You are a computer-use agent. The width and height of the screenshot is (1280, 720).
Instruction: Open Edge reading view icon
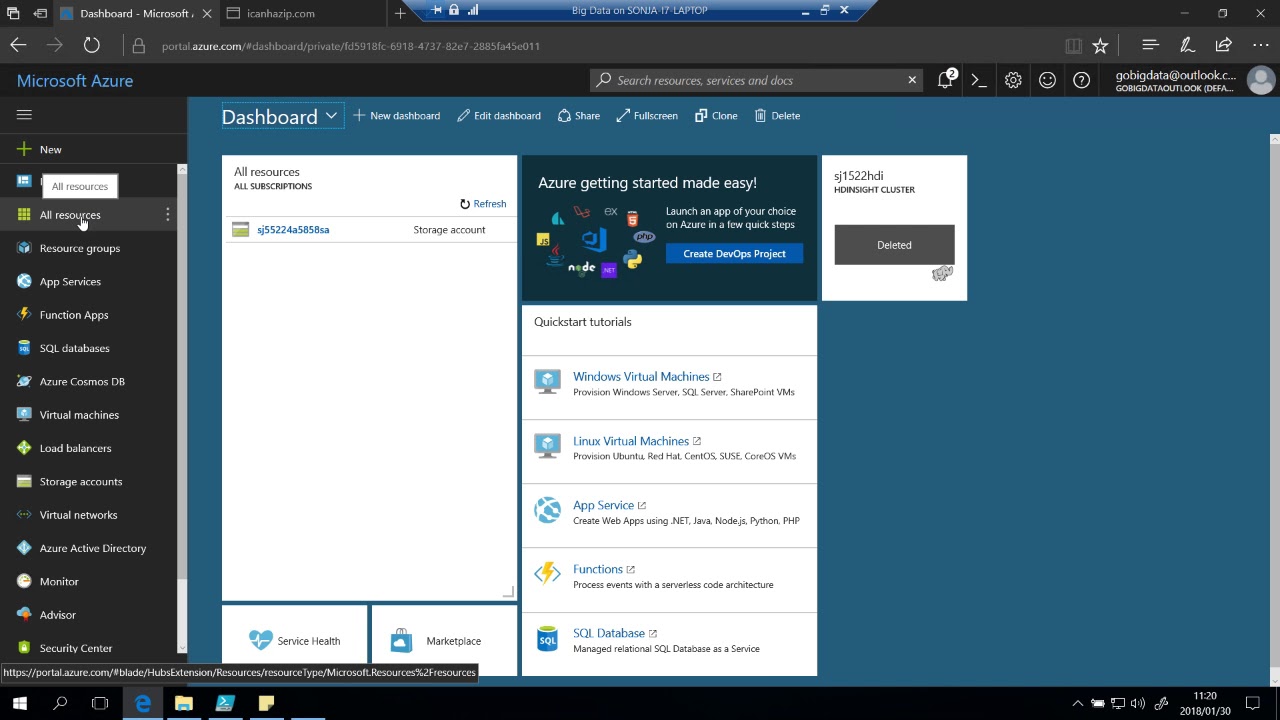click(1073, 45)
